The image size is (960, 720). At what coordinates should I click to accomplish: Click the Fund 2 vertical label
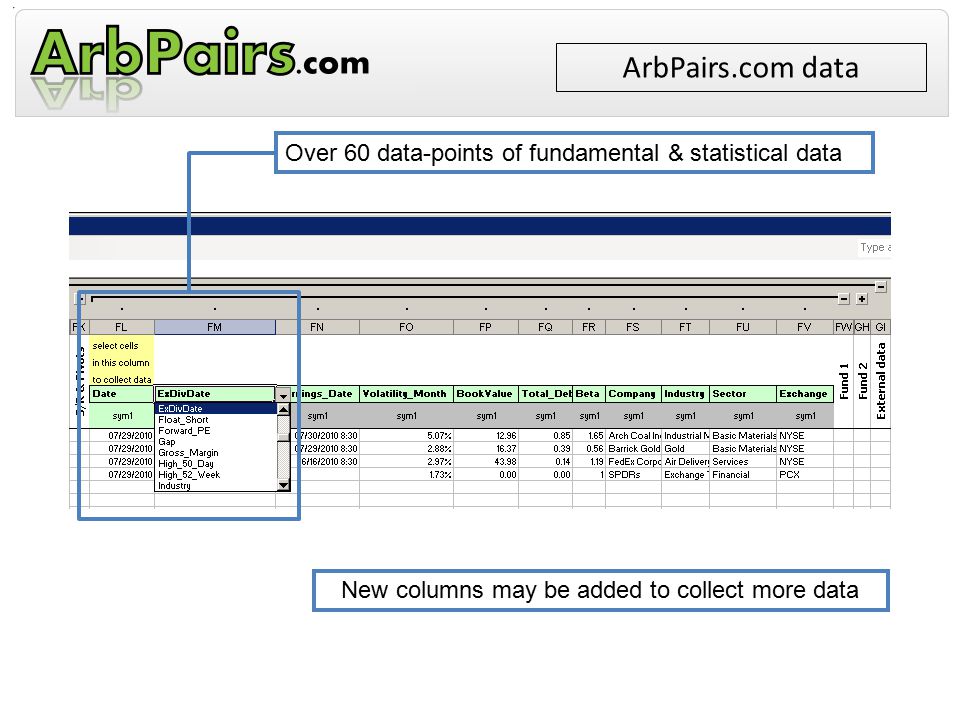(x=862, y=381)
